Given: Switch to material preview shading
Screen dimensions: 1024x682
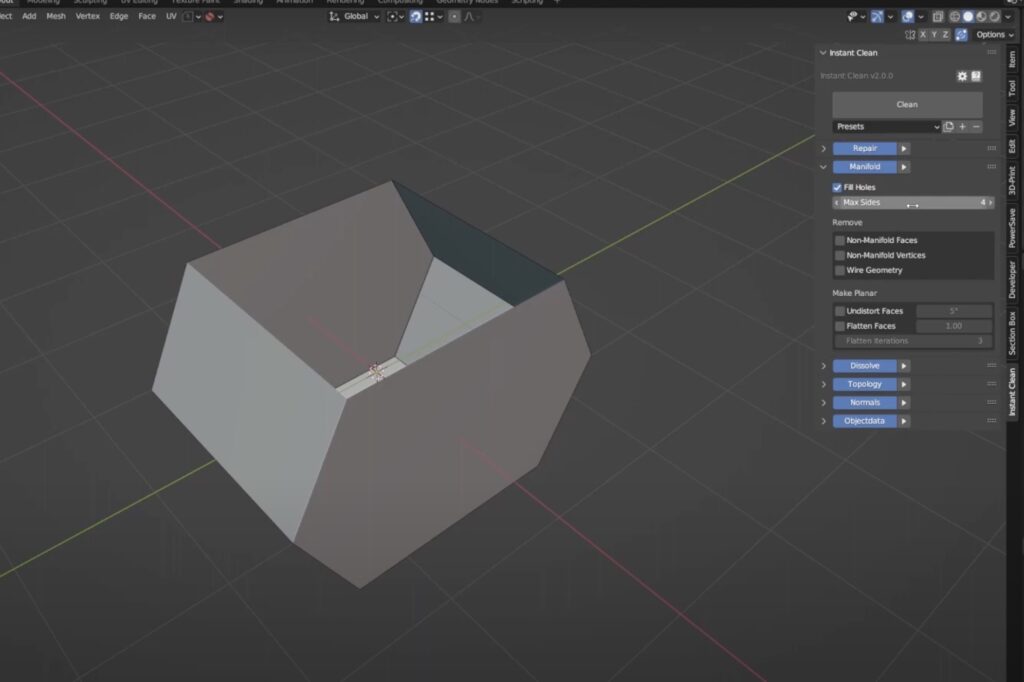Looking at the screenshot, I should (981, 16).
